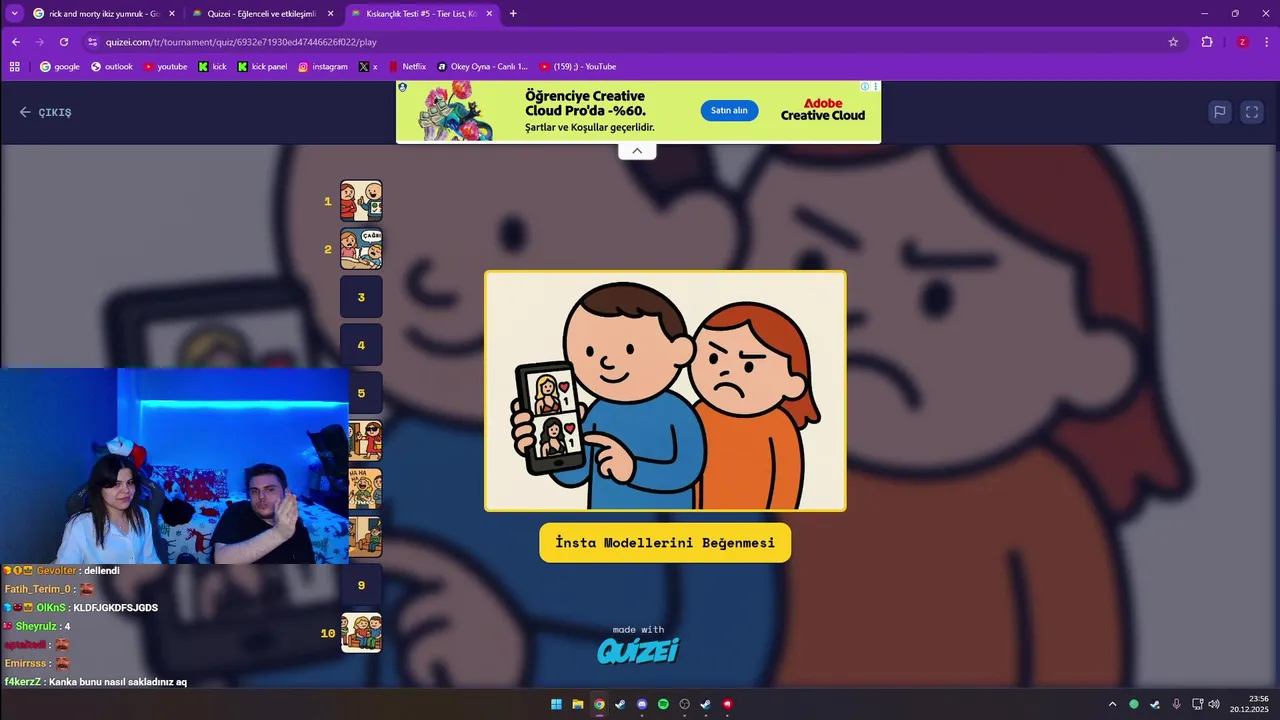Open a new browser tab
Viewport: 1280px width, 720px height.
click(513, 14)
